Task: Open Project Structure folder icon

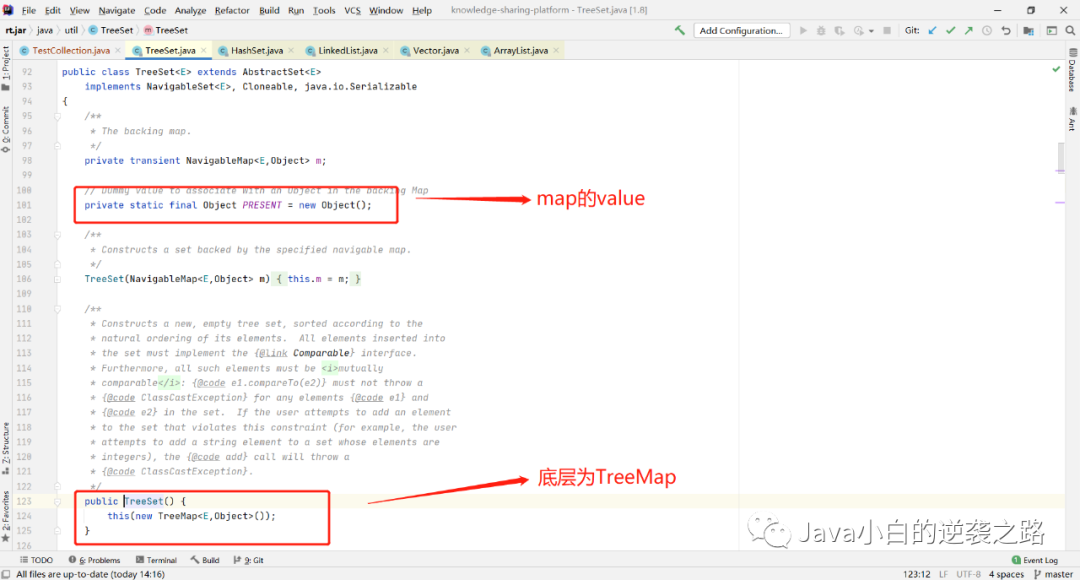Action: [1028, 30]
